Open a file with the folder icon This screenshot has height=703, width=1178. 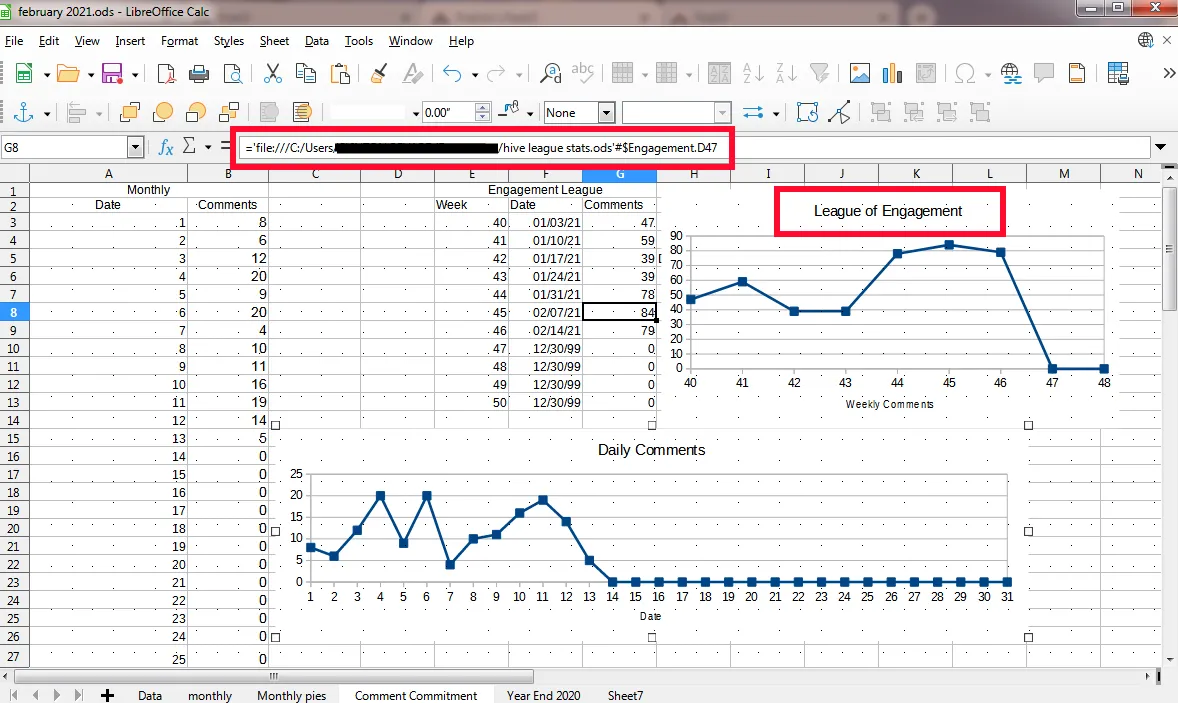(68, 73)
